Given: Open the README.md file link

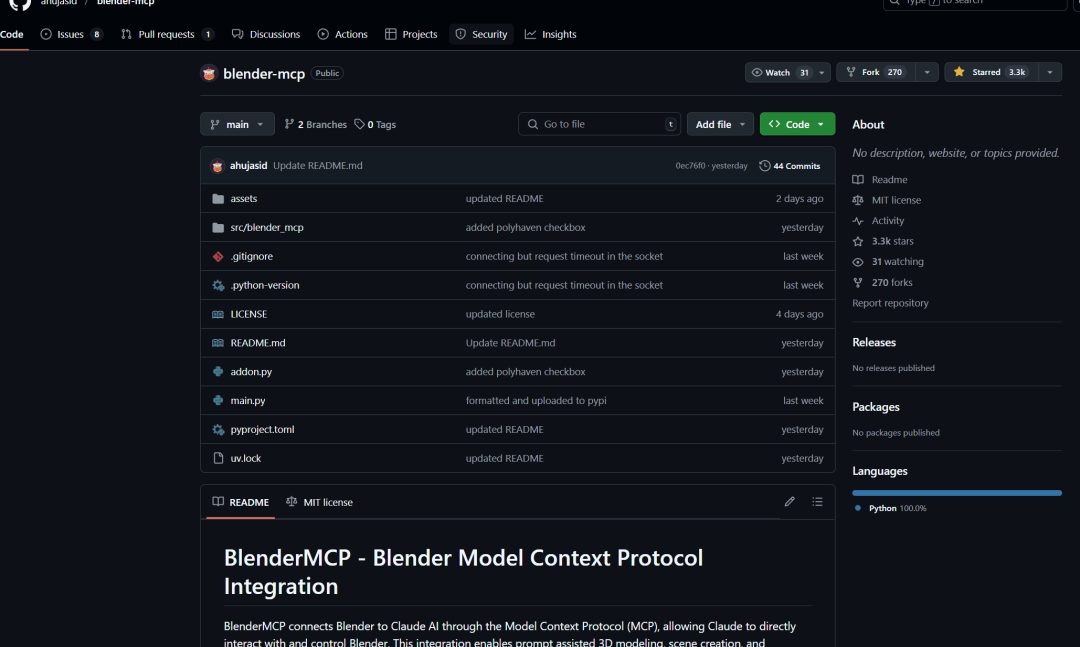Looking at the screenshot, I should coord(258,343).
